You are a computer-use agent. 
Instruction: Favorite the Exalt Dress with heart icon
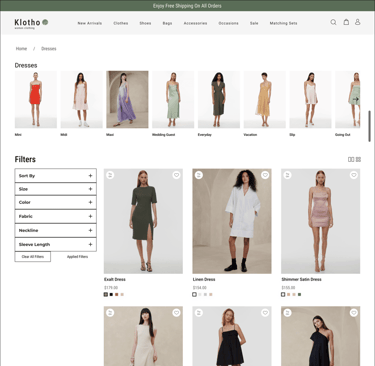(x=176, y=175)
